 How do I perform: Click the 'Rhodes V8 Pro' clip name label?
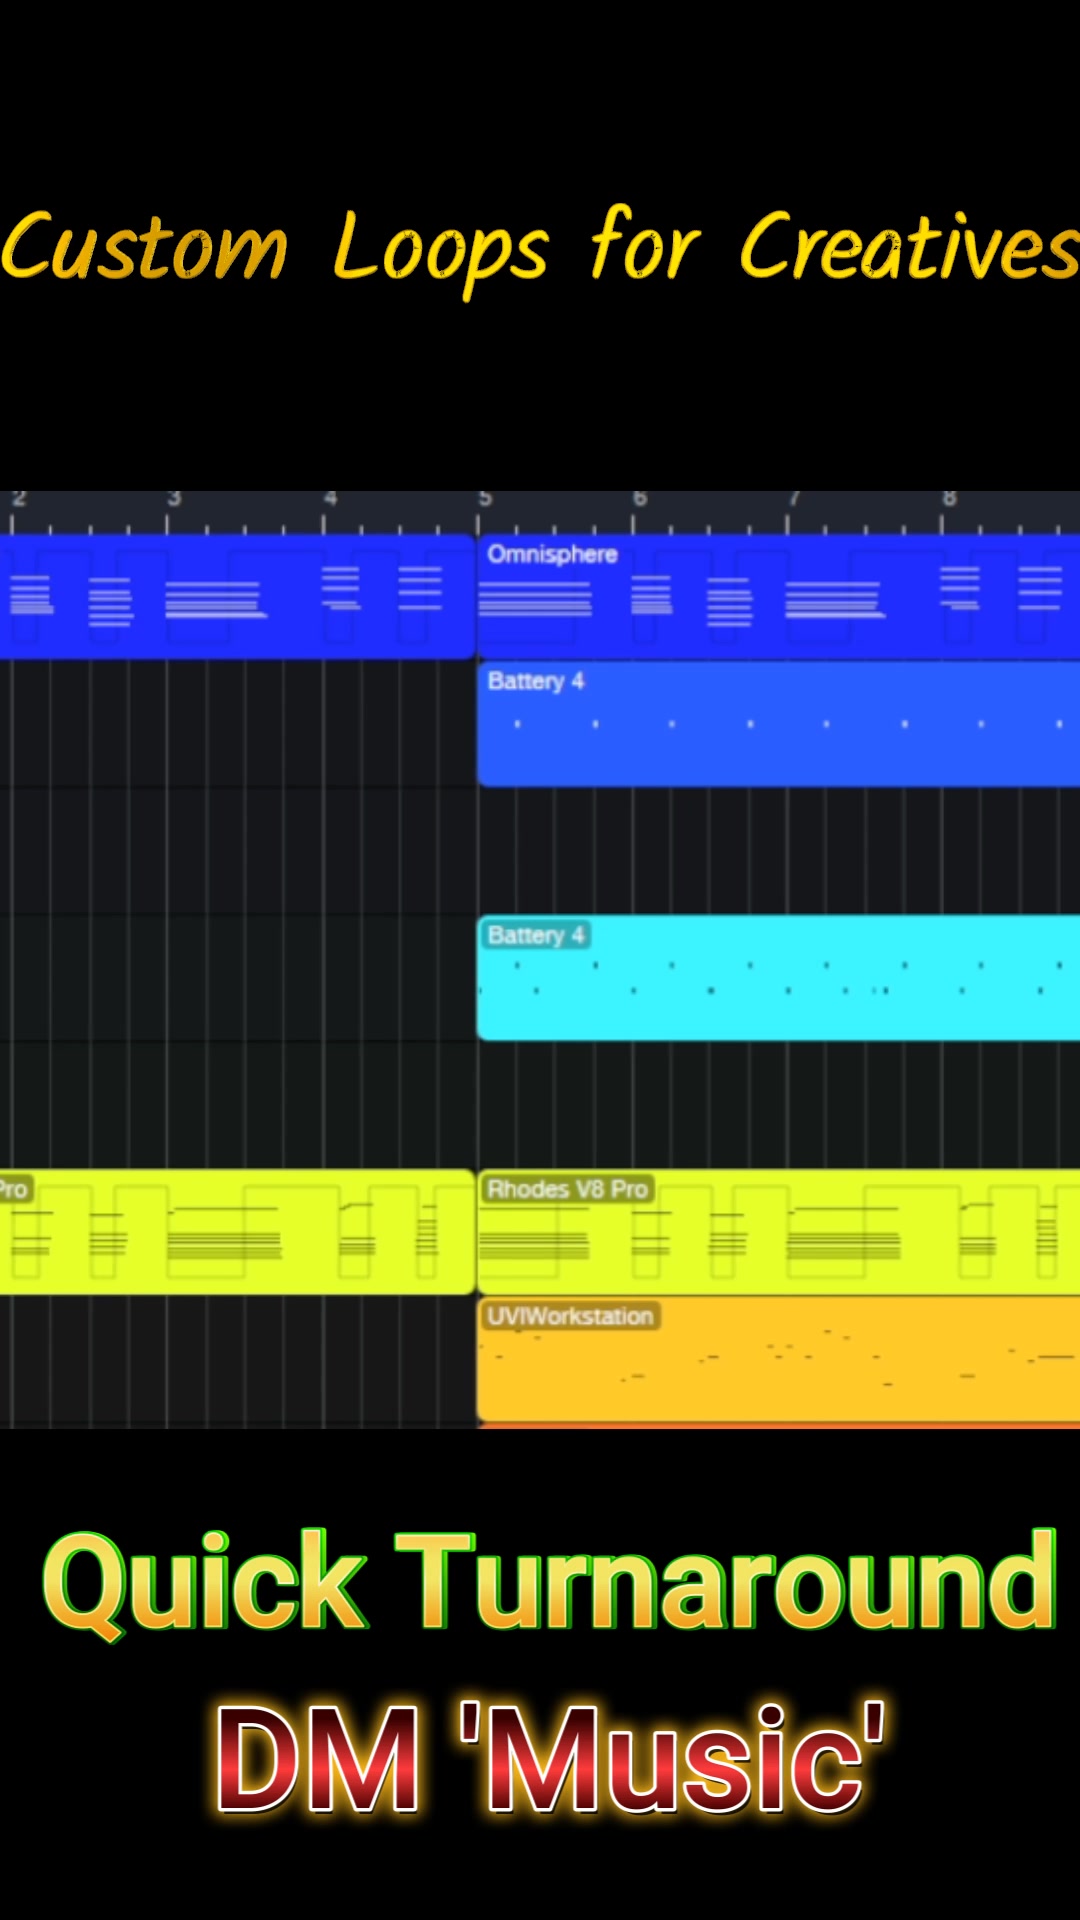click(x=567, y=1189)
